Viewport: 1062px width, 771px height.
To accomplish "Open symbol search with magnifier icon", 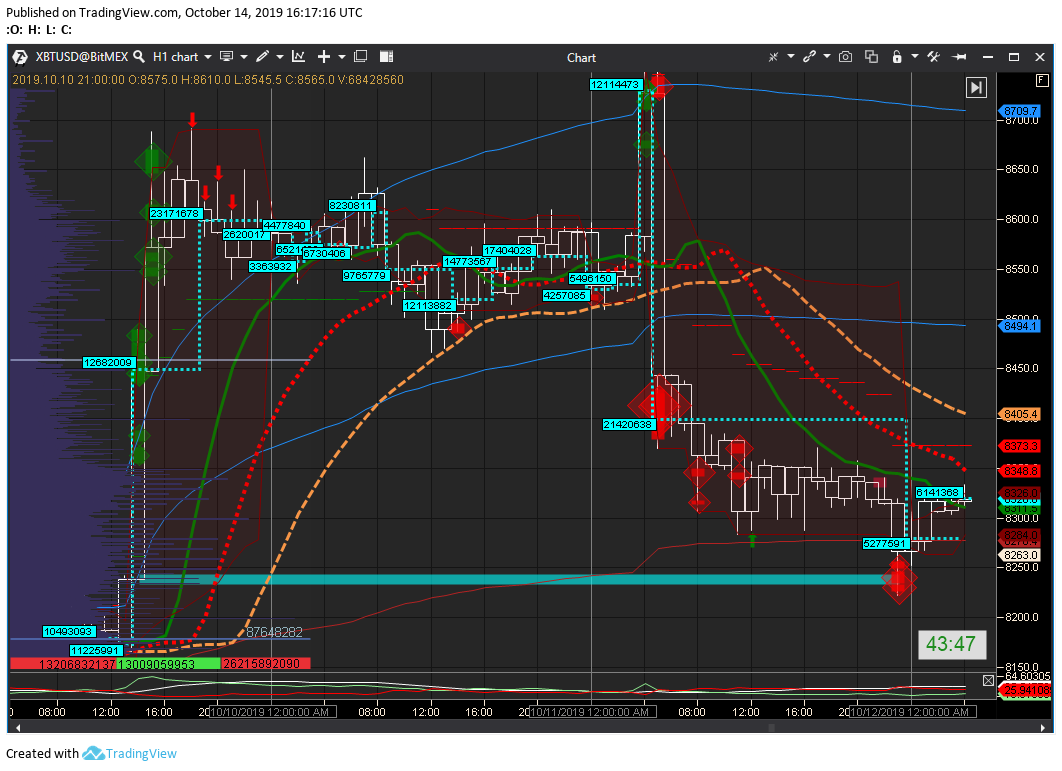I will 139,56.
